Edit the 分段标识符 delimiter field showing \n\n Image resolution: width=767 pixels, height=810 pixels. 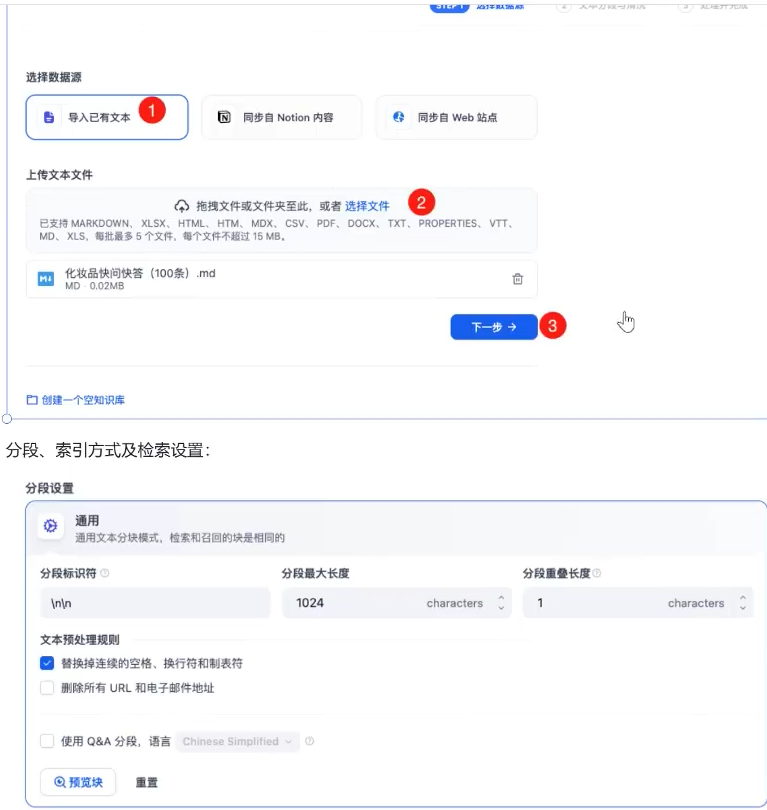pos(155,603)
